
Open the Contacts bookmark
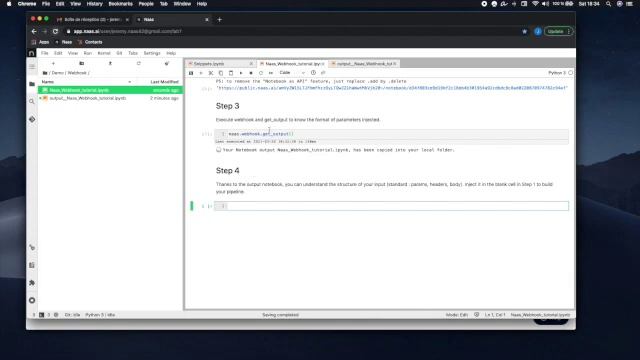pyautogui.click(x=90, y=42)
